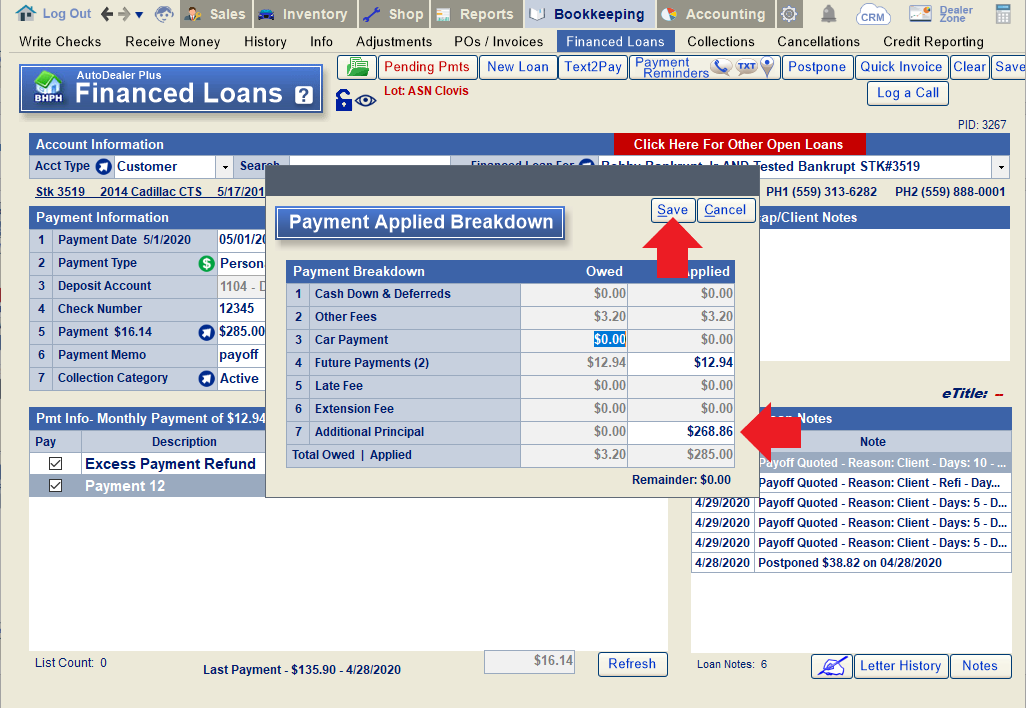Open the Adjustments menu item
This screenshot has width=1026, height=708.
[x=394, y=41]
